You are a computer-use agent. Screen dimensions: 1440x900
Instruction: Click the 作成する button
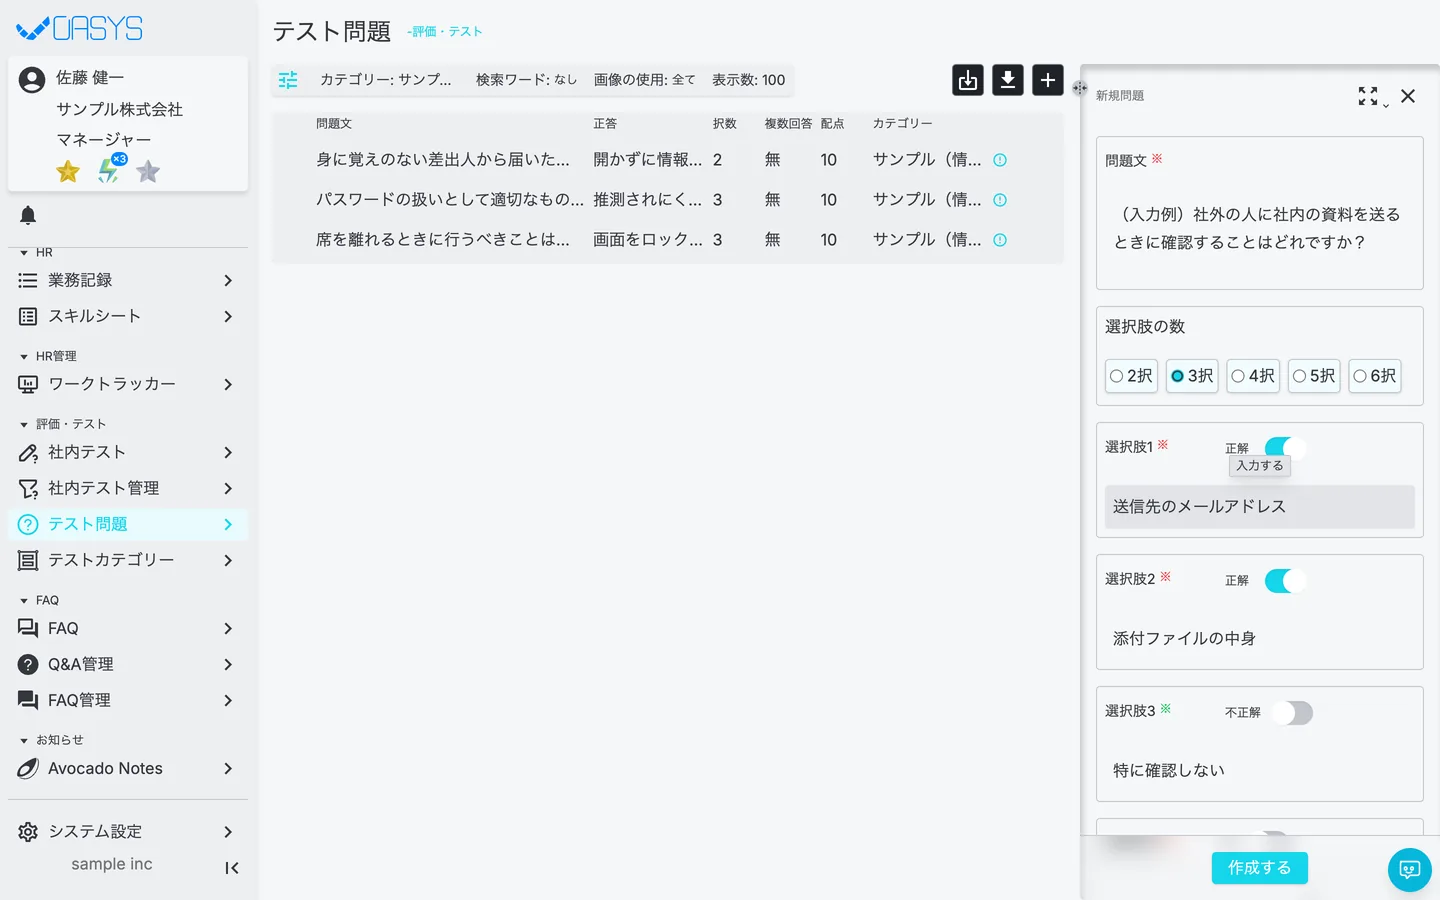(1260, 868)
